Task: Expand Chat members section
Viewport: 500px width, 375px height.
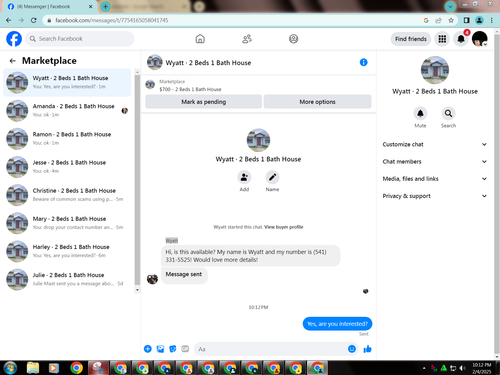Action: (x=435, y=162)
